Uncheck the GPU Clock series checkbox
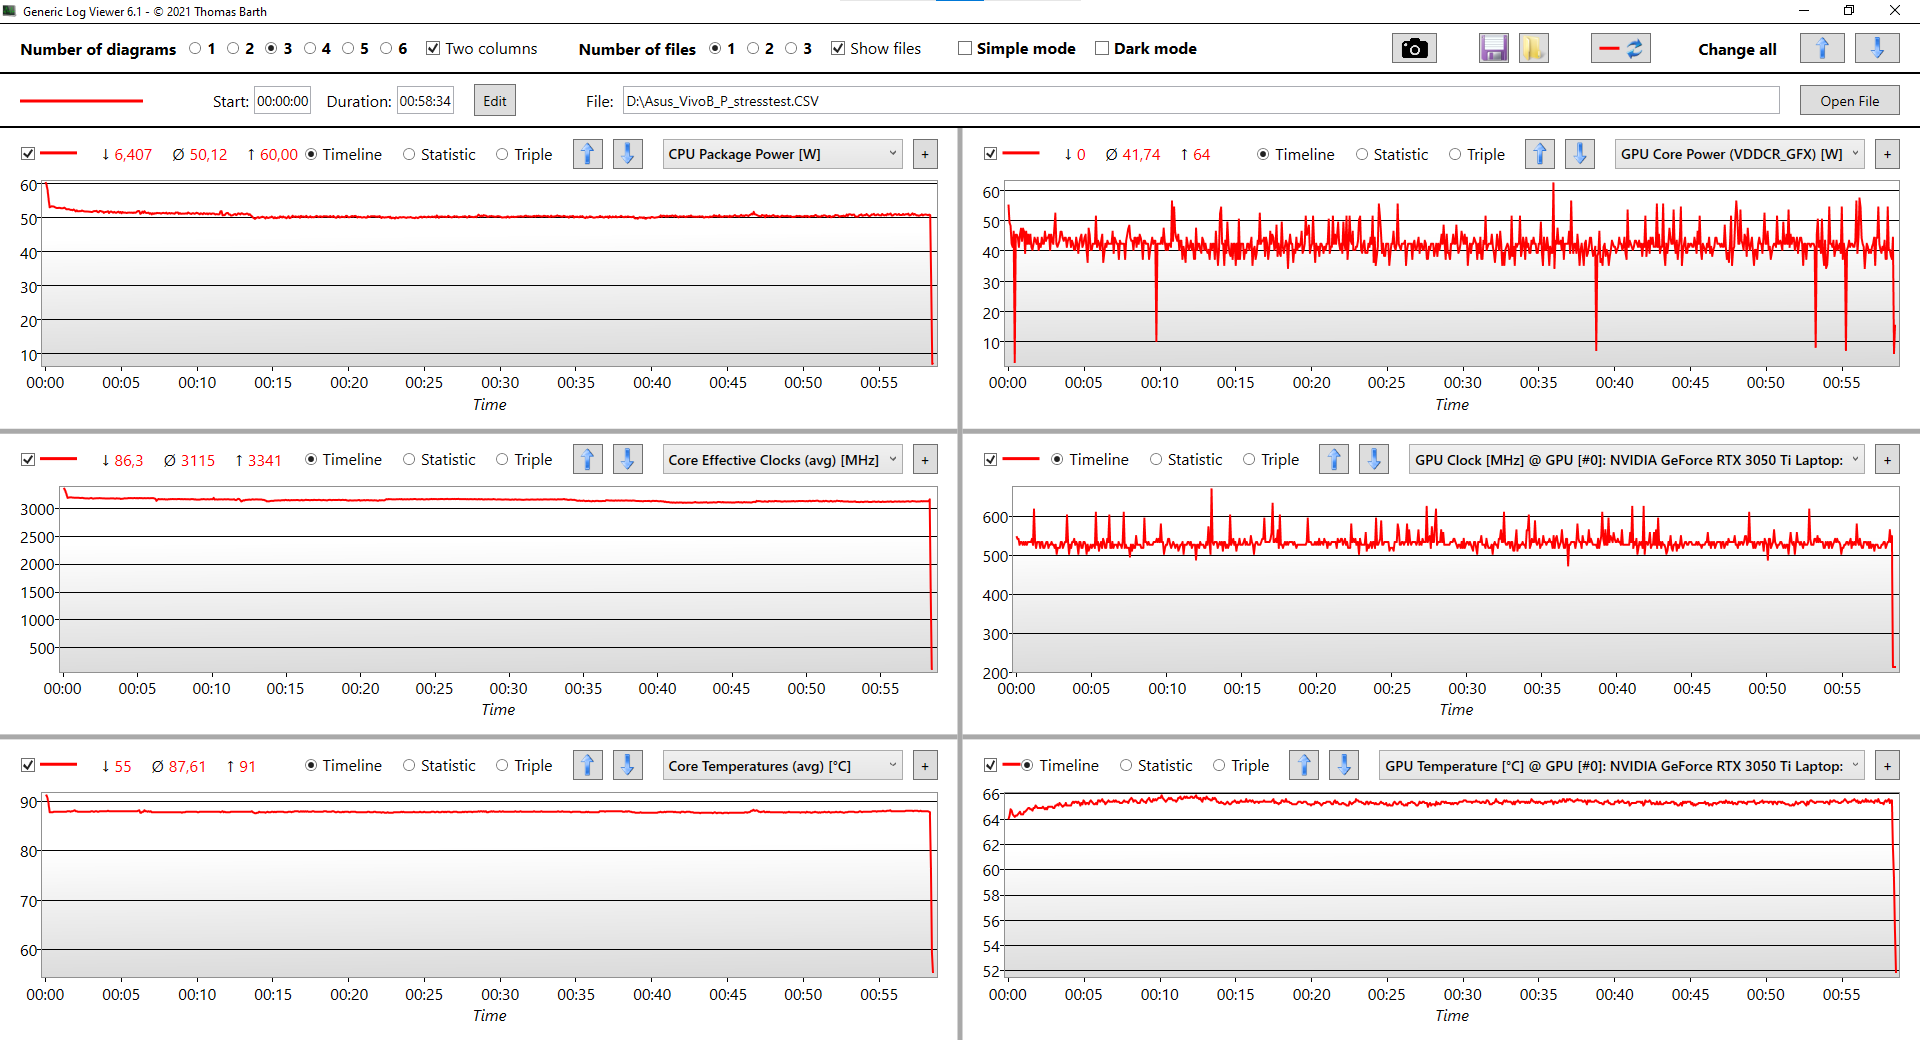 coord(990,459)
